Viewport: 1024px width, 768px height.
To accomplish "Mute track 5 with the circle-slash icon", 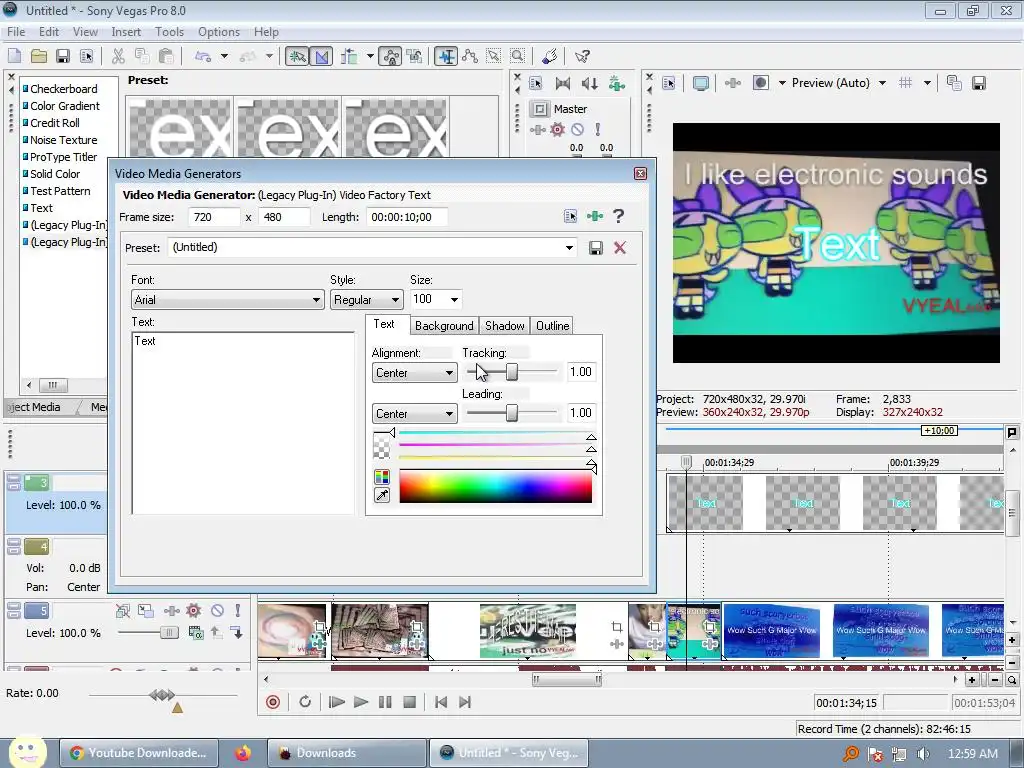I will (217, 611).
